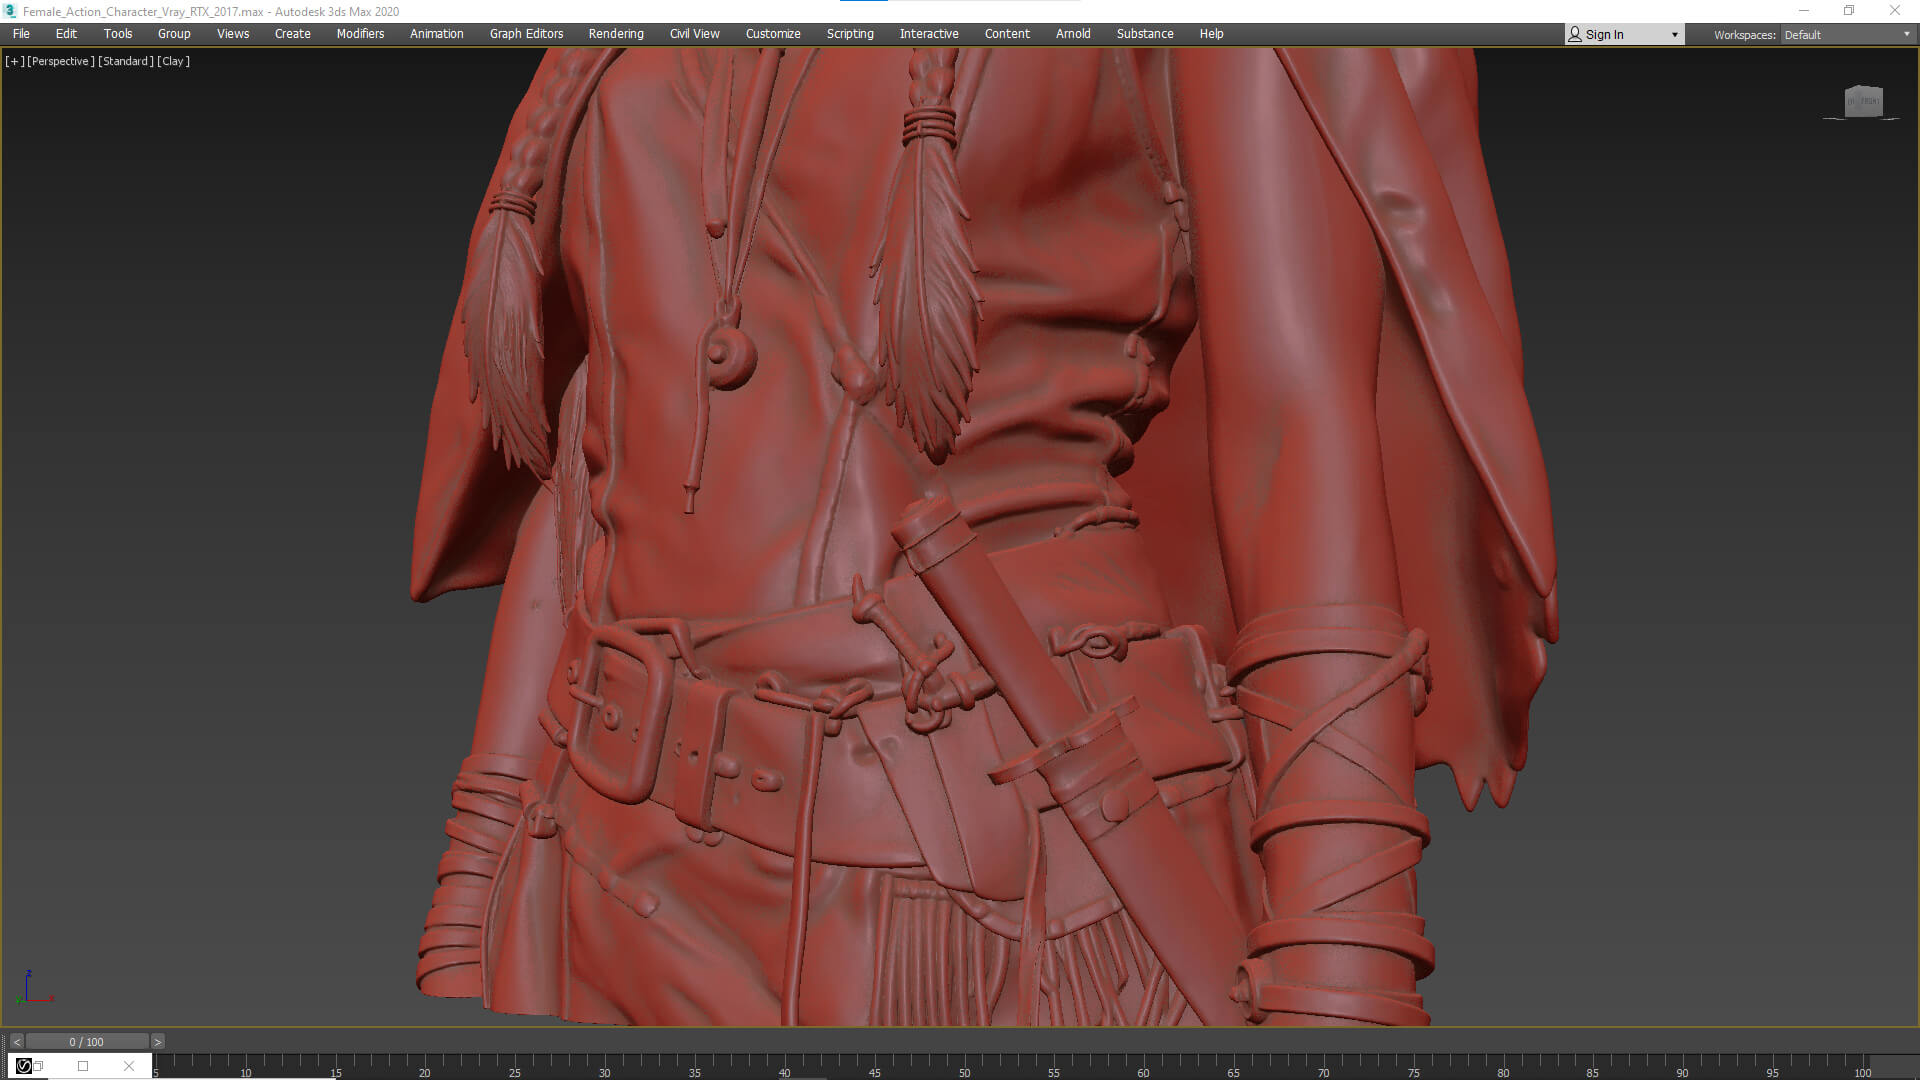Screen dimensions: 1920x1080
Task: Click the 0 / 100 time slider
Action: pyautogui.click(x=87, y=1042)
